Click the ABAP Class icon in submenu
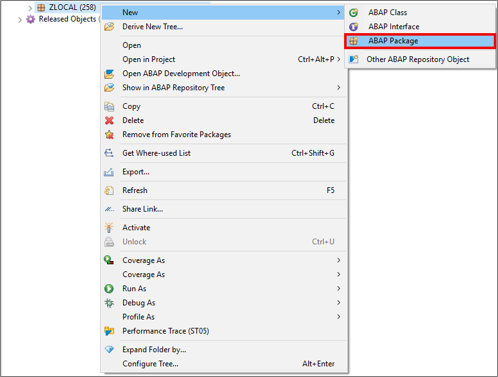498x377 pixels. 353,13
